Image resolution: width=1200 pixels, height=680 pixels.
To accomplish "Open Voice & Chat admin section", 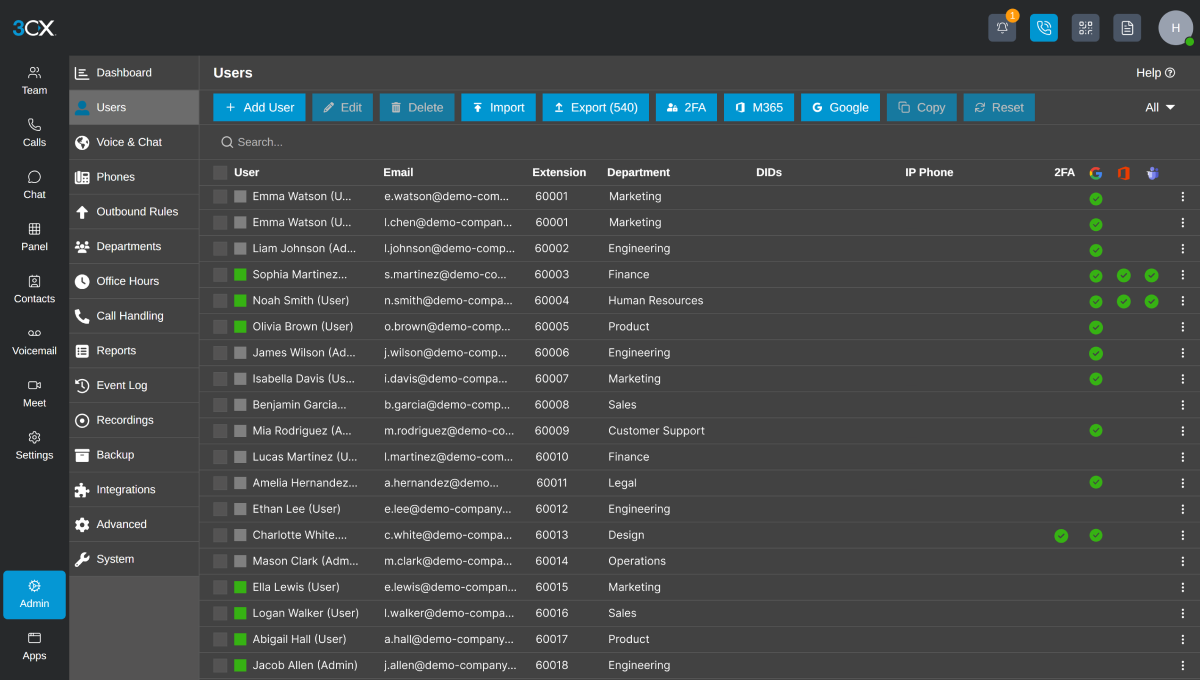I will [134, 142].
